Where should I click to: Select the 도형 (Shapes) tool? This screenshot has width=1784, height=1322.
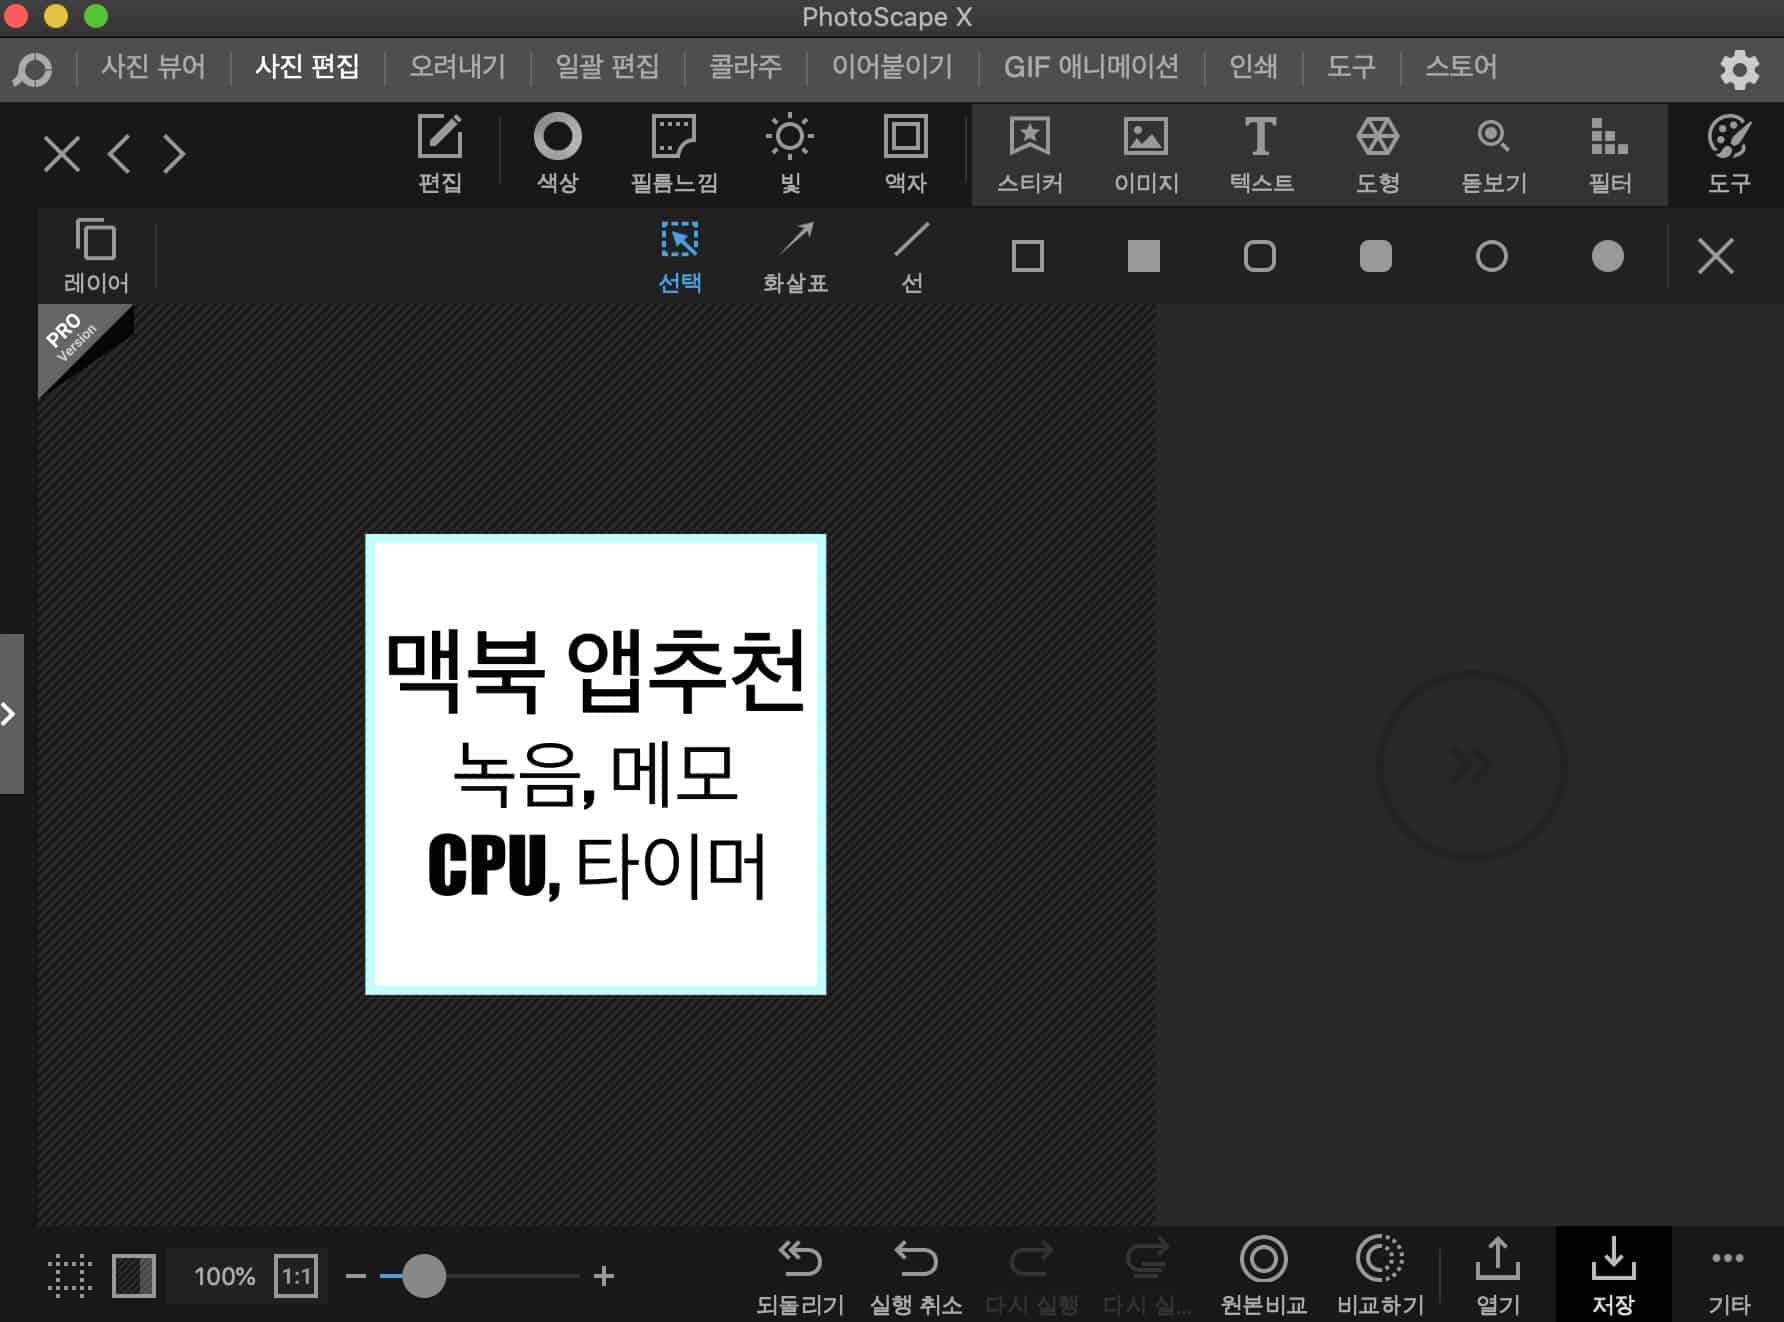(1377, 152)
